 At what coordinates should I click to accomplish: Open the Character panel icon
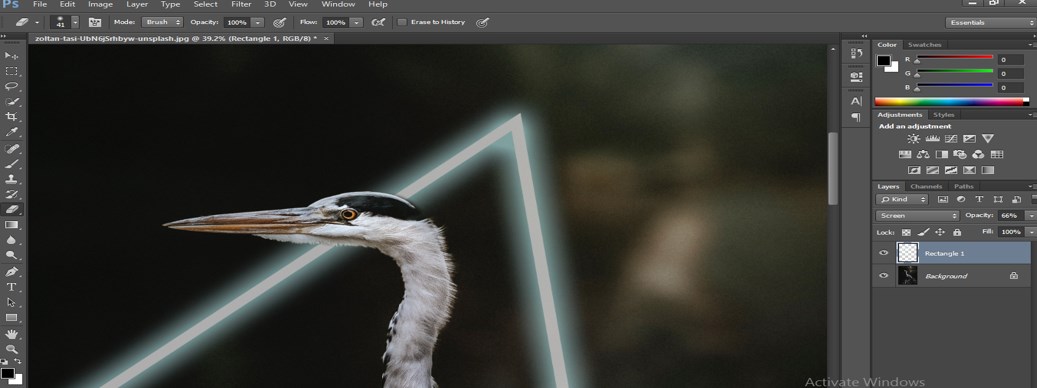click(x=856, y=101)
